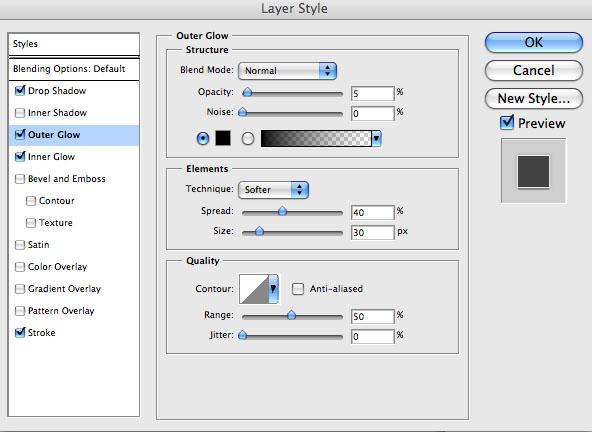Uncheck the Drop Shadow checkbox
This screenshot has width=592, height=432.
click(x=20, y=91)
